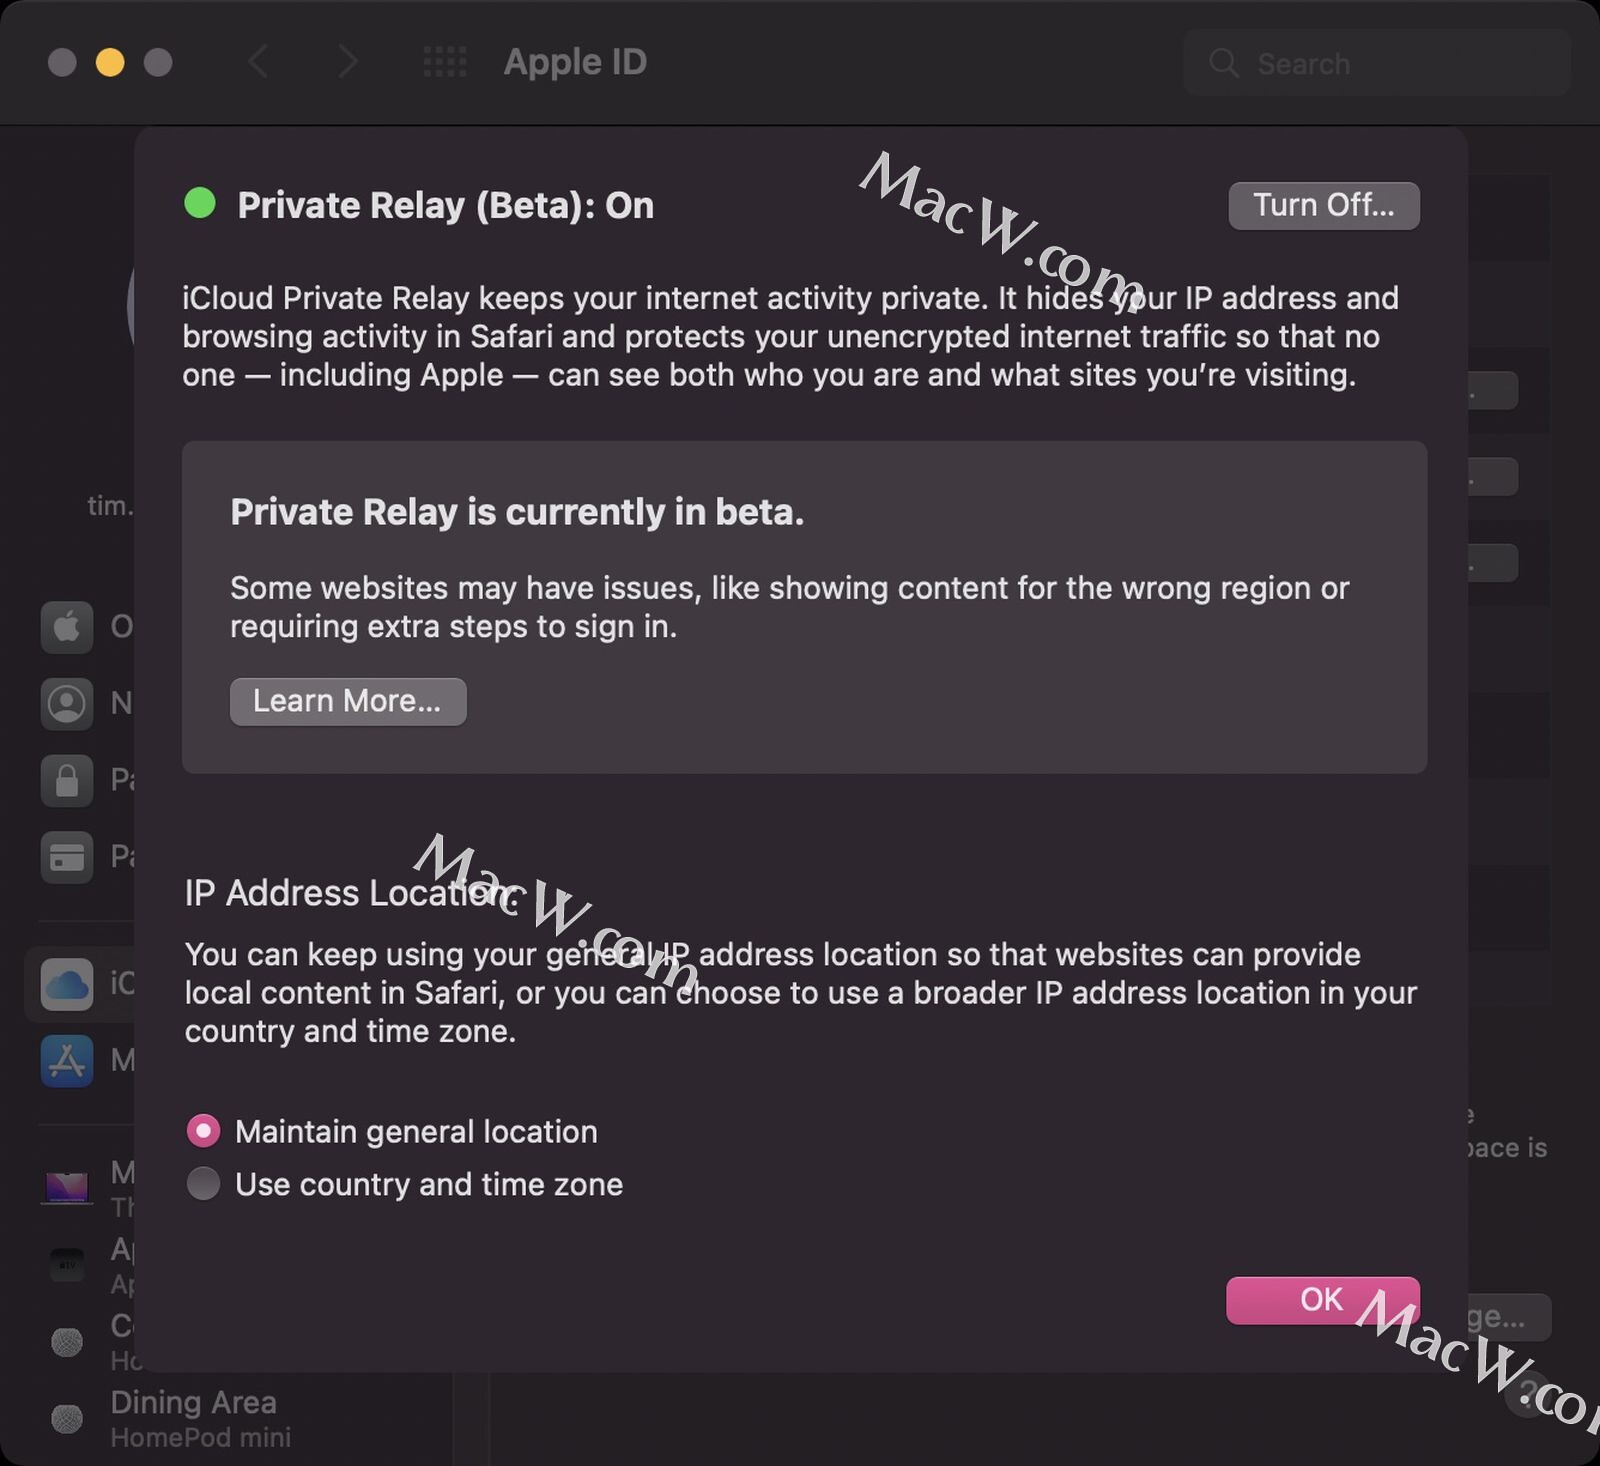Select the MacBook device icon
The image size is (1600, 1466).
67,1188
